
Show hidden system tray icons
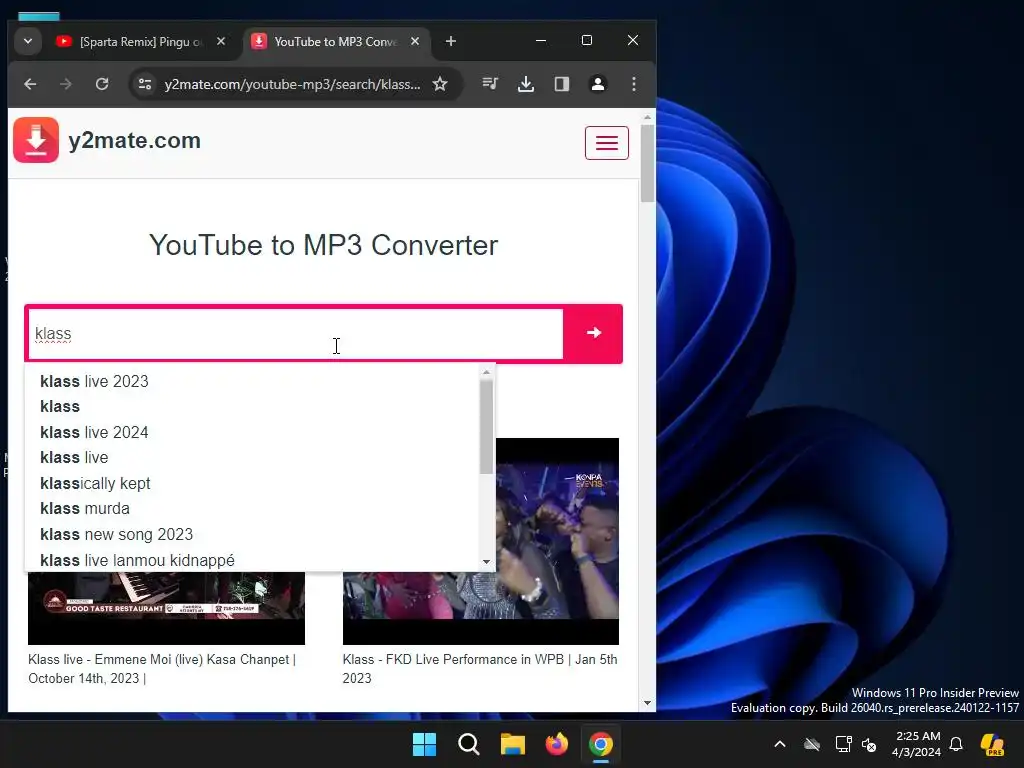pos(780,744)
